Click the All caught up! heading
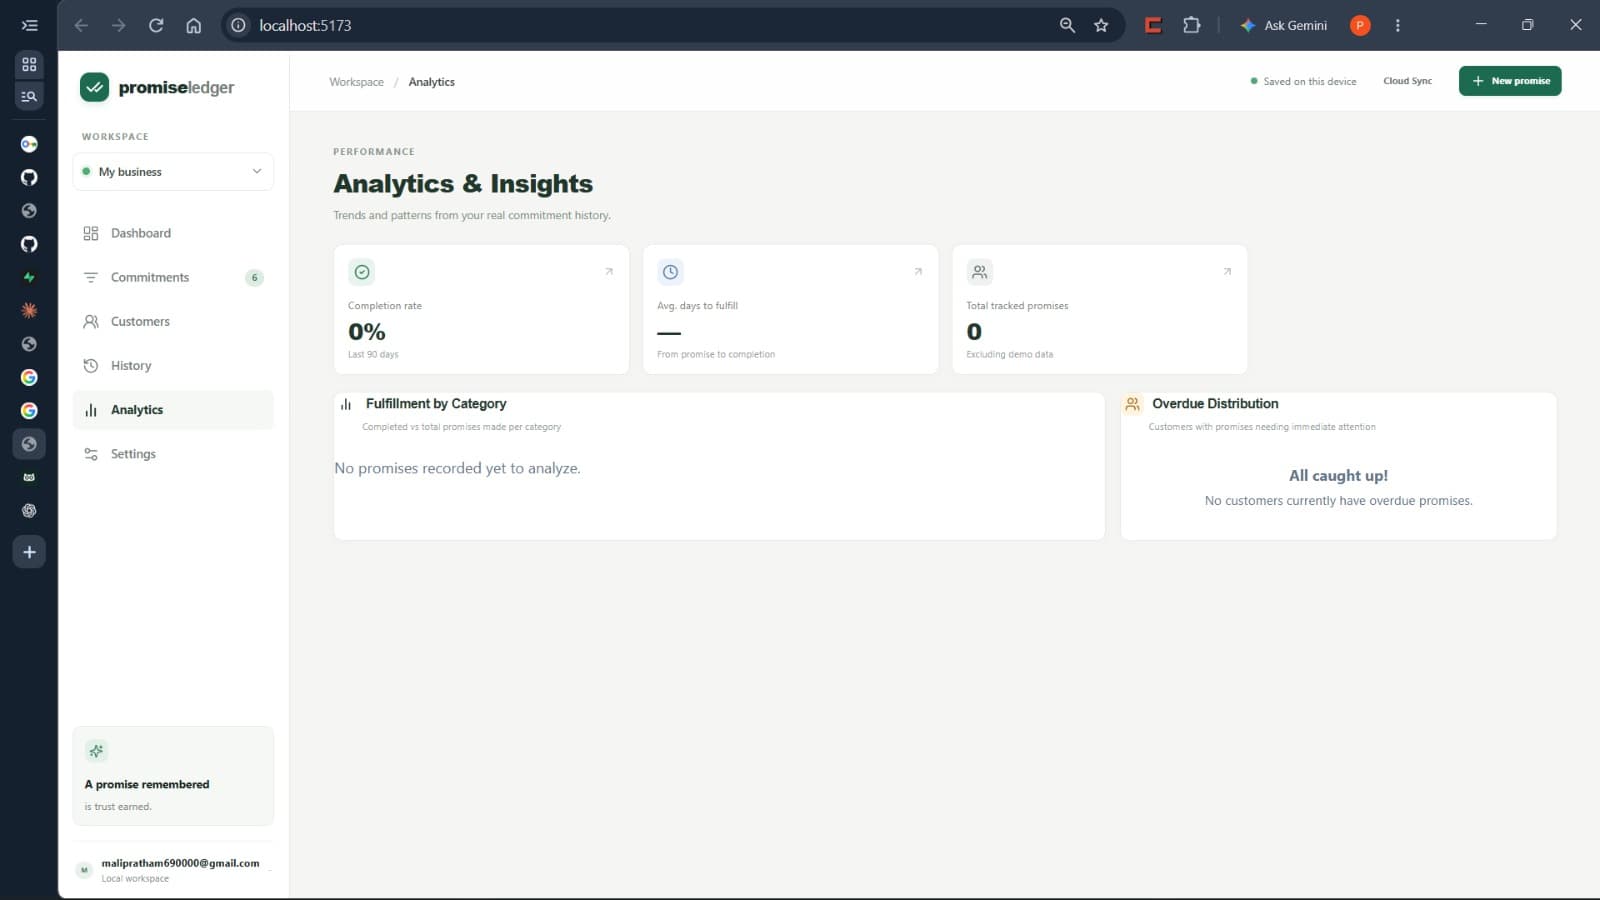This screenshot has height=900, width=1600. pos(1338,476)
